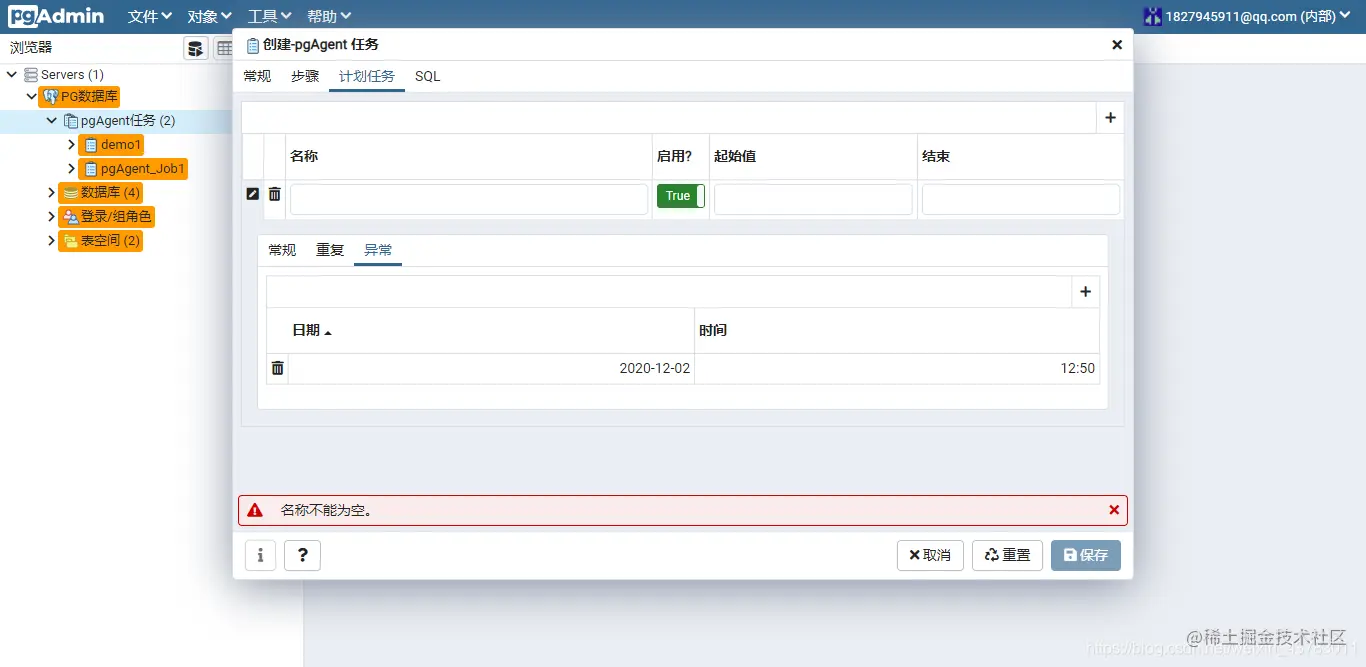Delete the schedule row with trash icon

coord(275,194)
